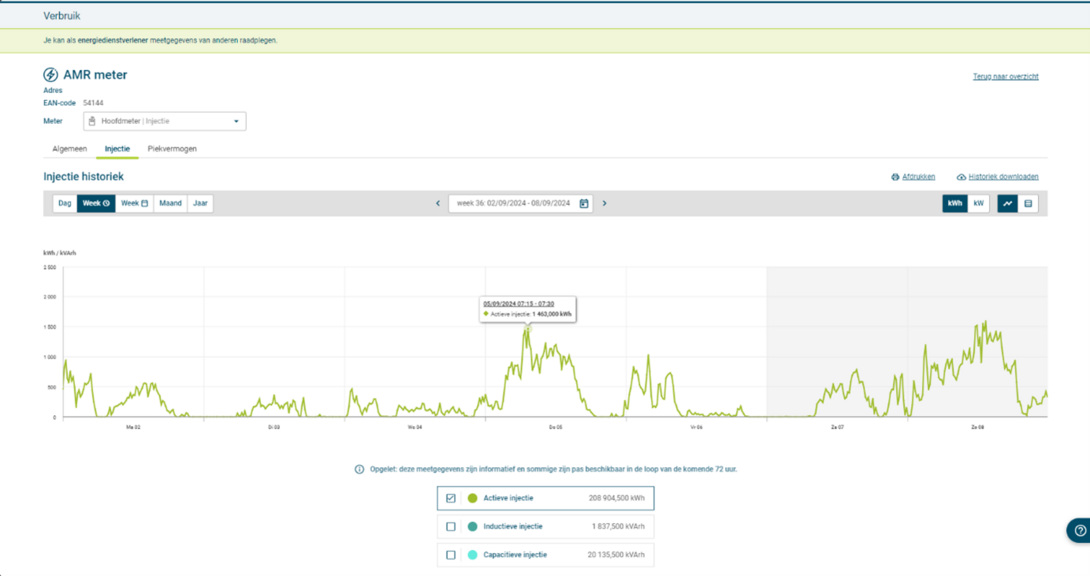The width and height of the screenshot is (1090, 576).
Task: Enable the Capacitieve injectie checkbox
Action: [x=451, y=554]
